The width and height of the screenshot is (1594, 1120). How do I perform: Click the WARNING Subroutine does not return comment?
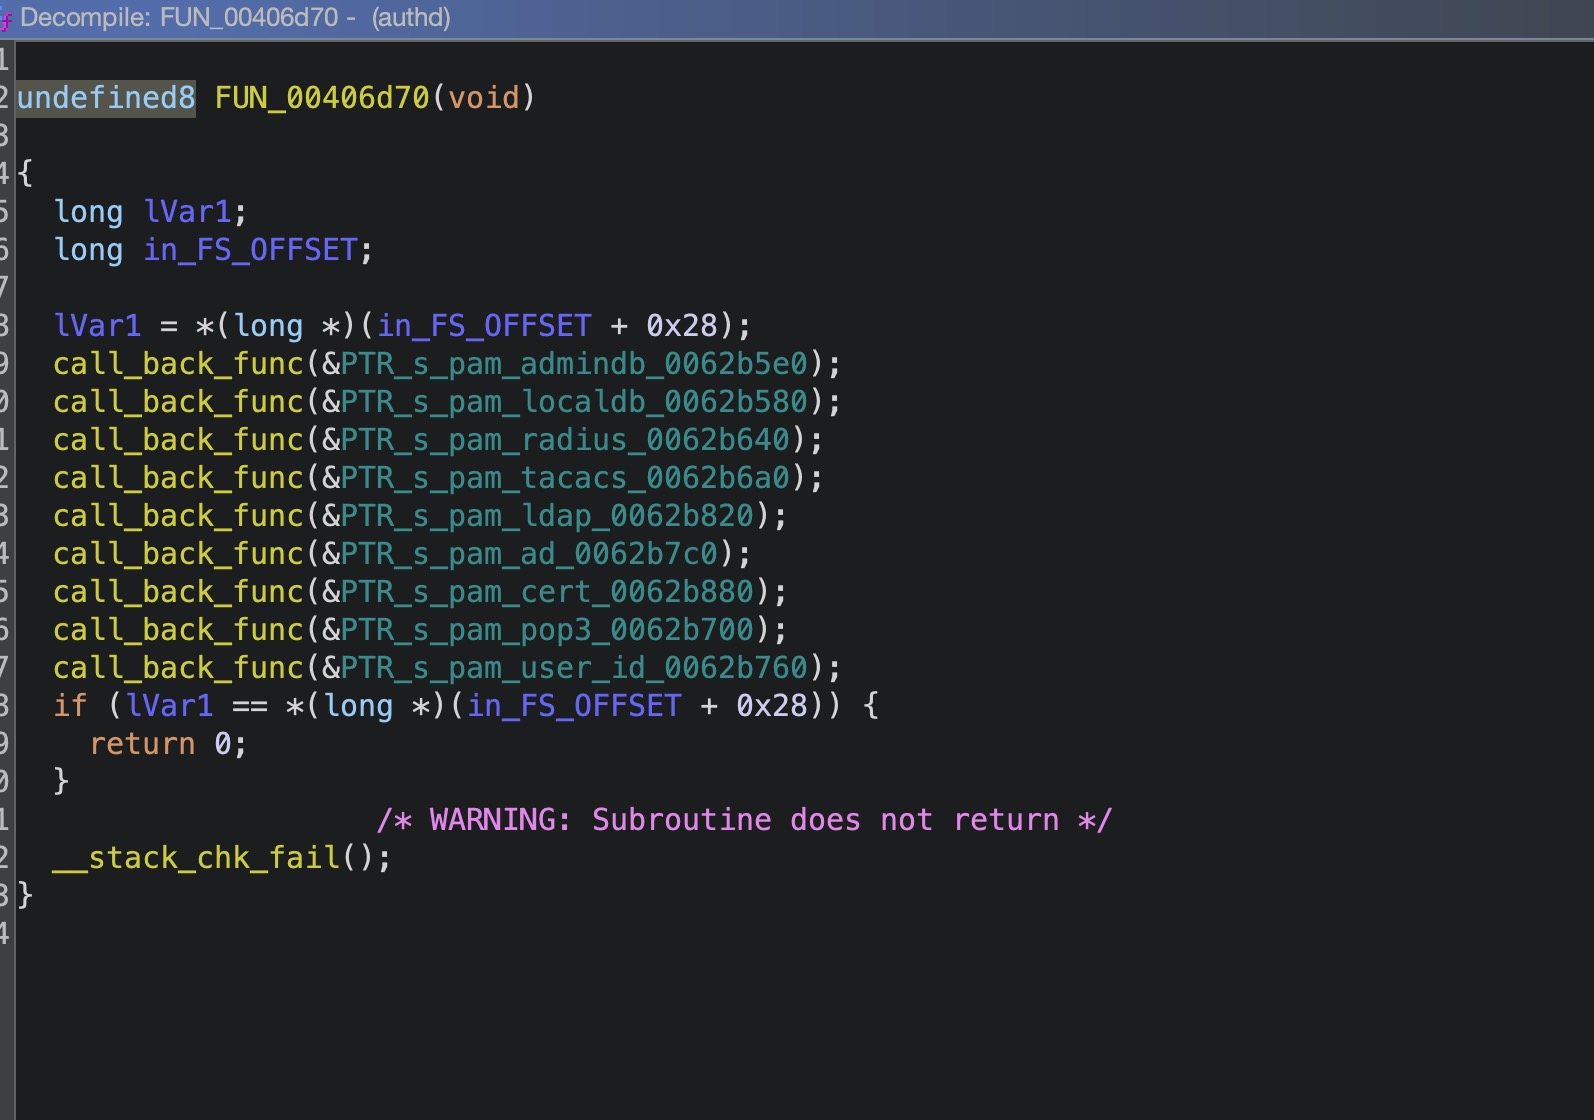coord(744,820)
